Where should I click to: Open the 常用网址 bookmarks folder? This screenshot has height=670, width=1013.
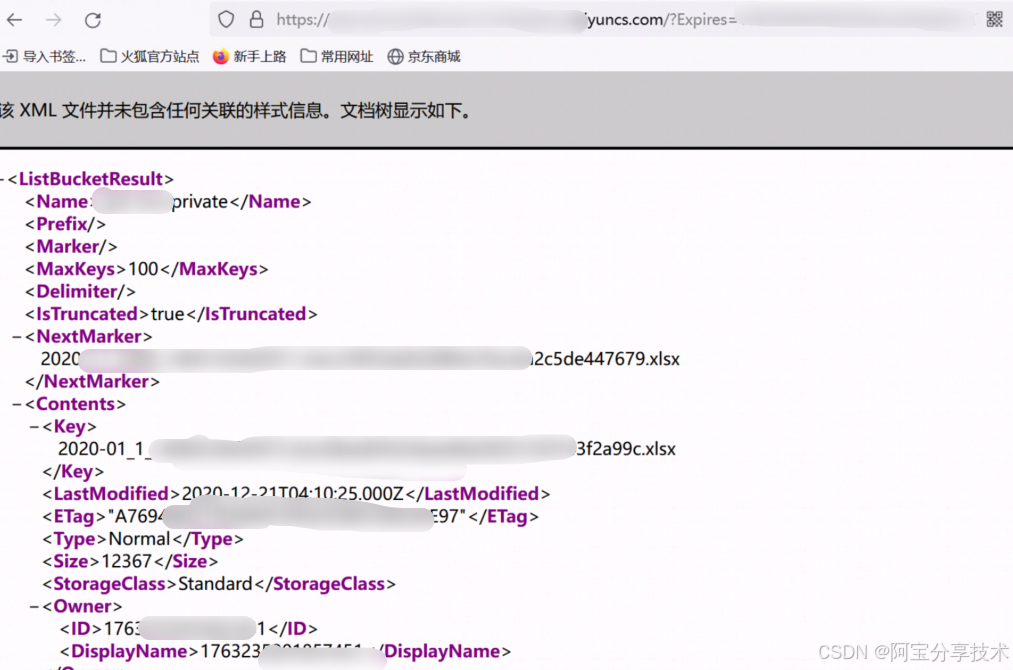click(x=337, y=57)
